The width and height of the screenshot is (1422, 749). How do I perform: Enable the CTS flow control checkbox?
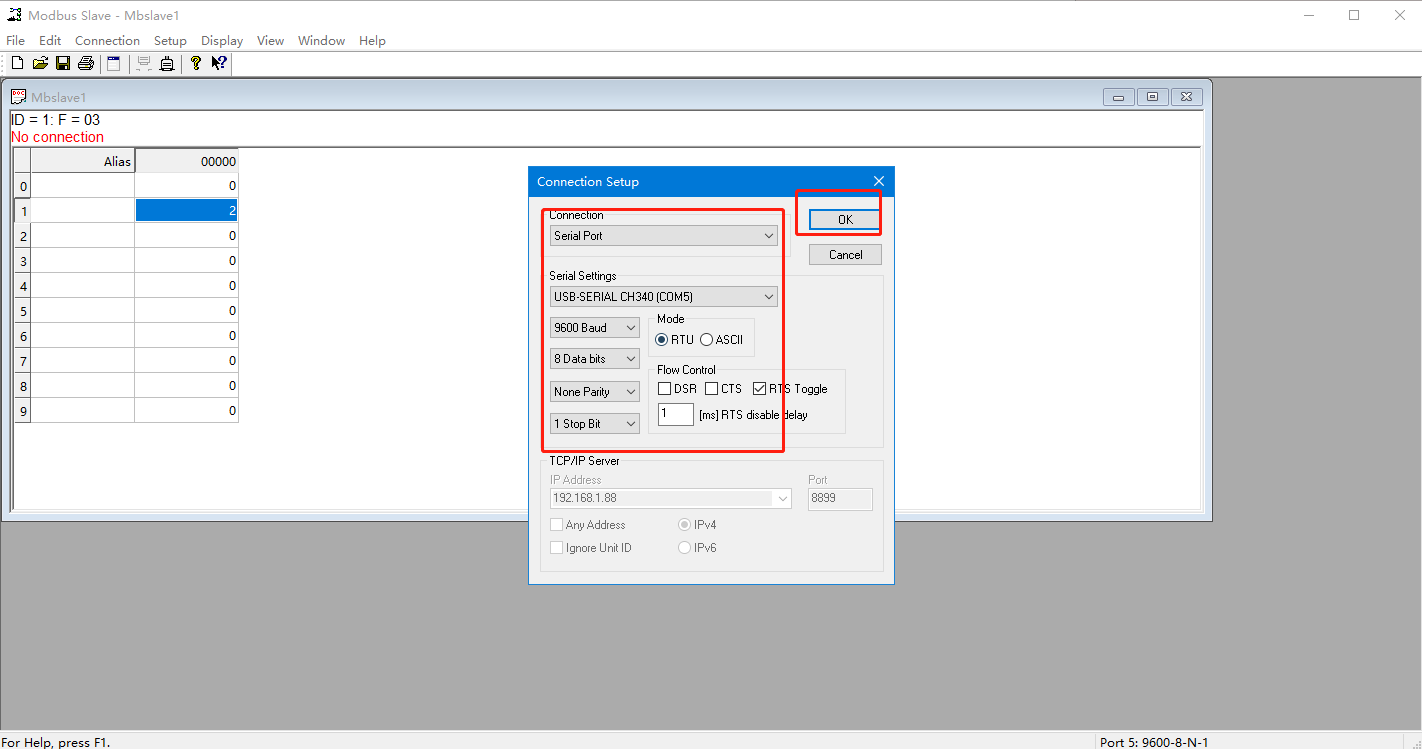pos(712,389)
